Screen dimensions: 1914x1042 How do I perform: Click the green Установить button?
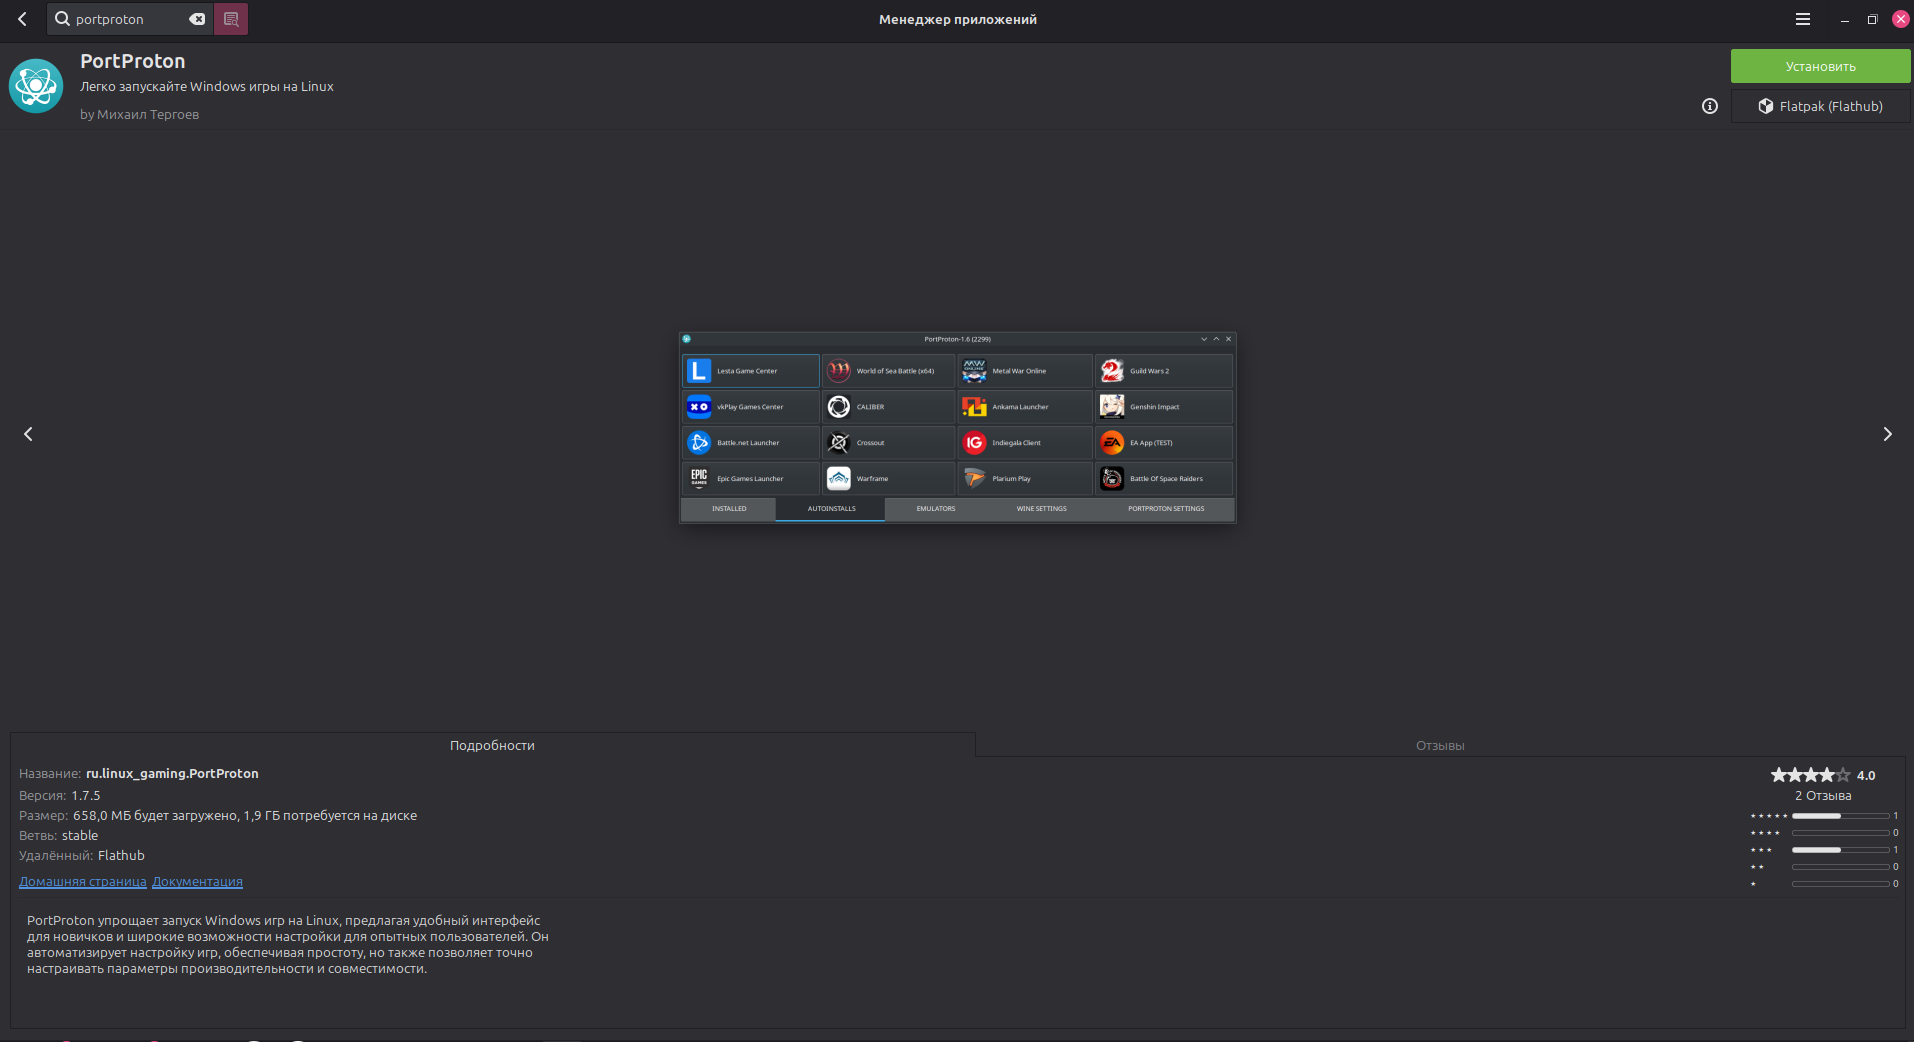(1820, 66)
